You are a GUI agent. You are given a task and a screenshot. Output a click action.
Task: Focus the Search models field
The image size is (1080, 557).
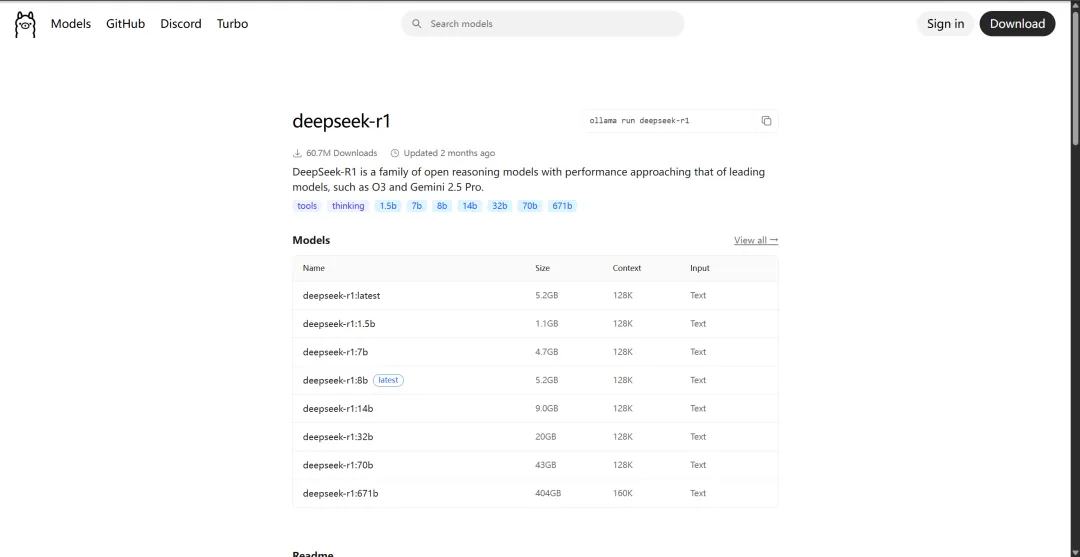543,23
